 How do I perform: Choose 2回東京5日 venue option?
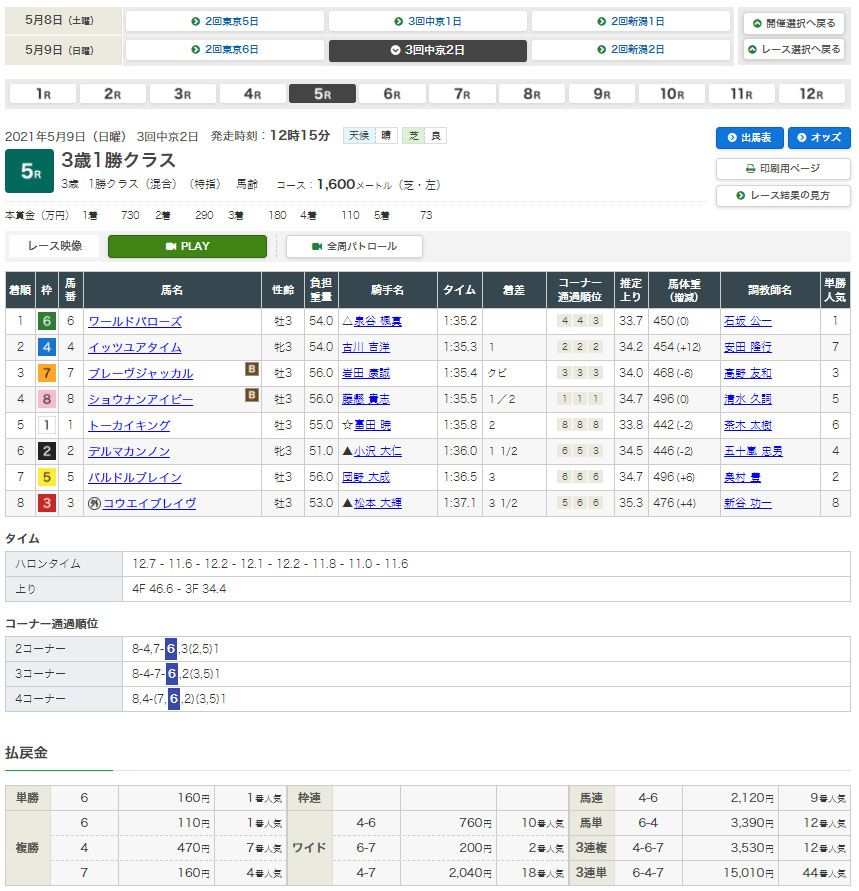224,21
